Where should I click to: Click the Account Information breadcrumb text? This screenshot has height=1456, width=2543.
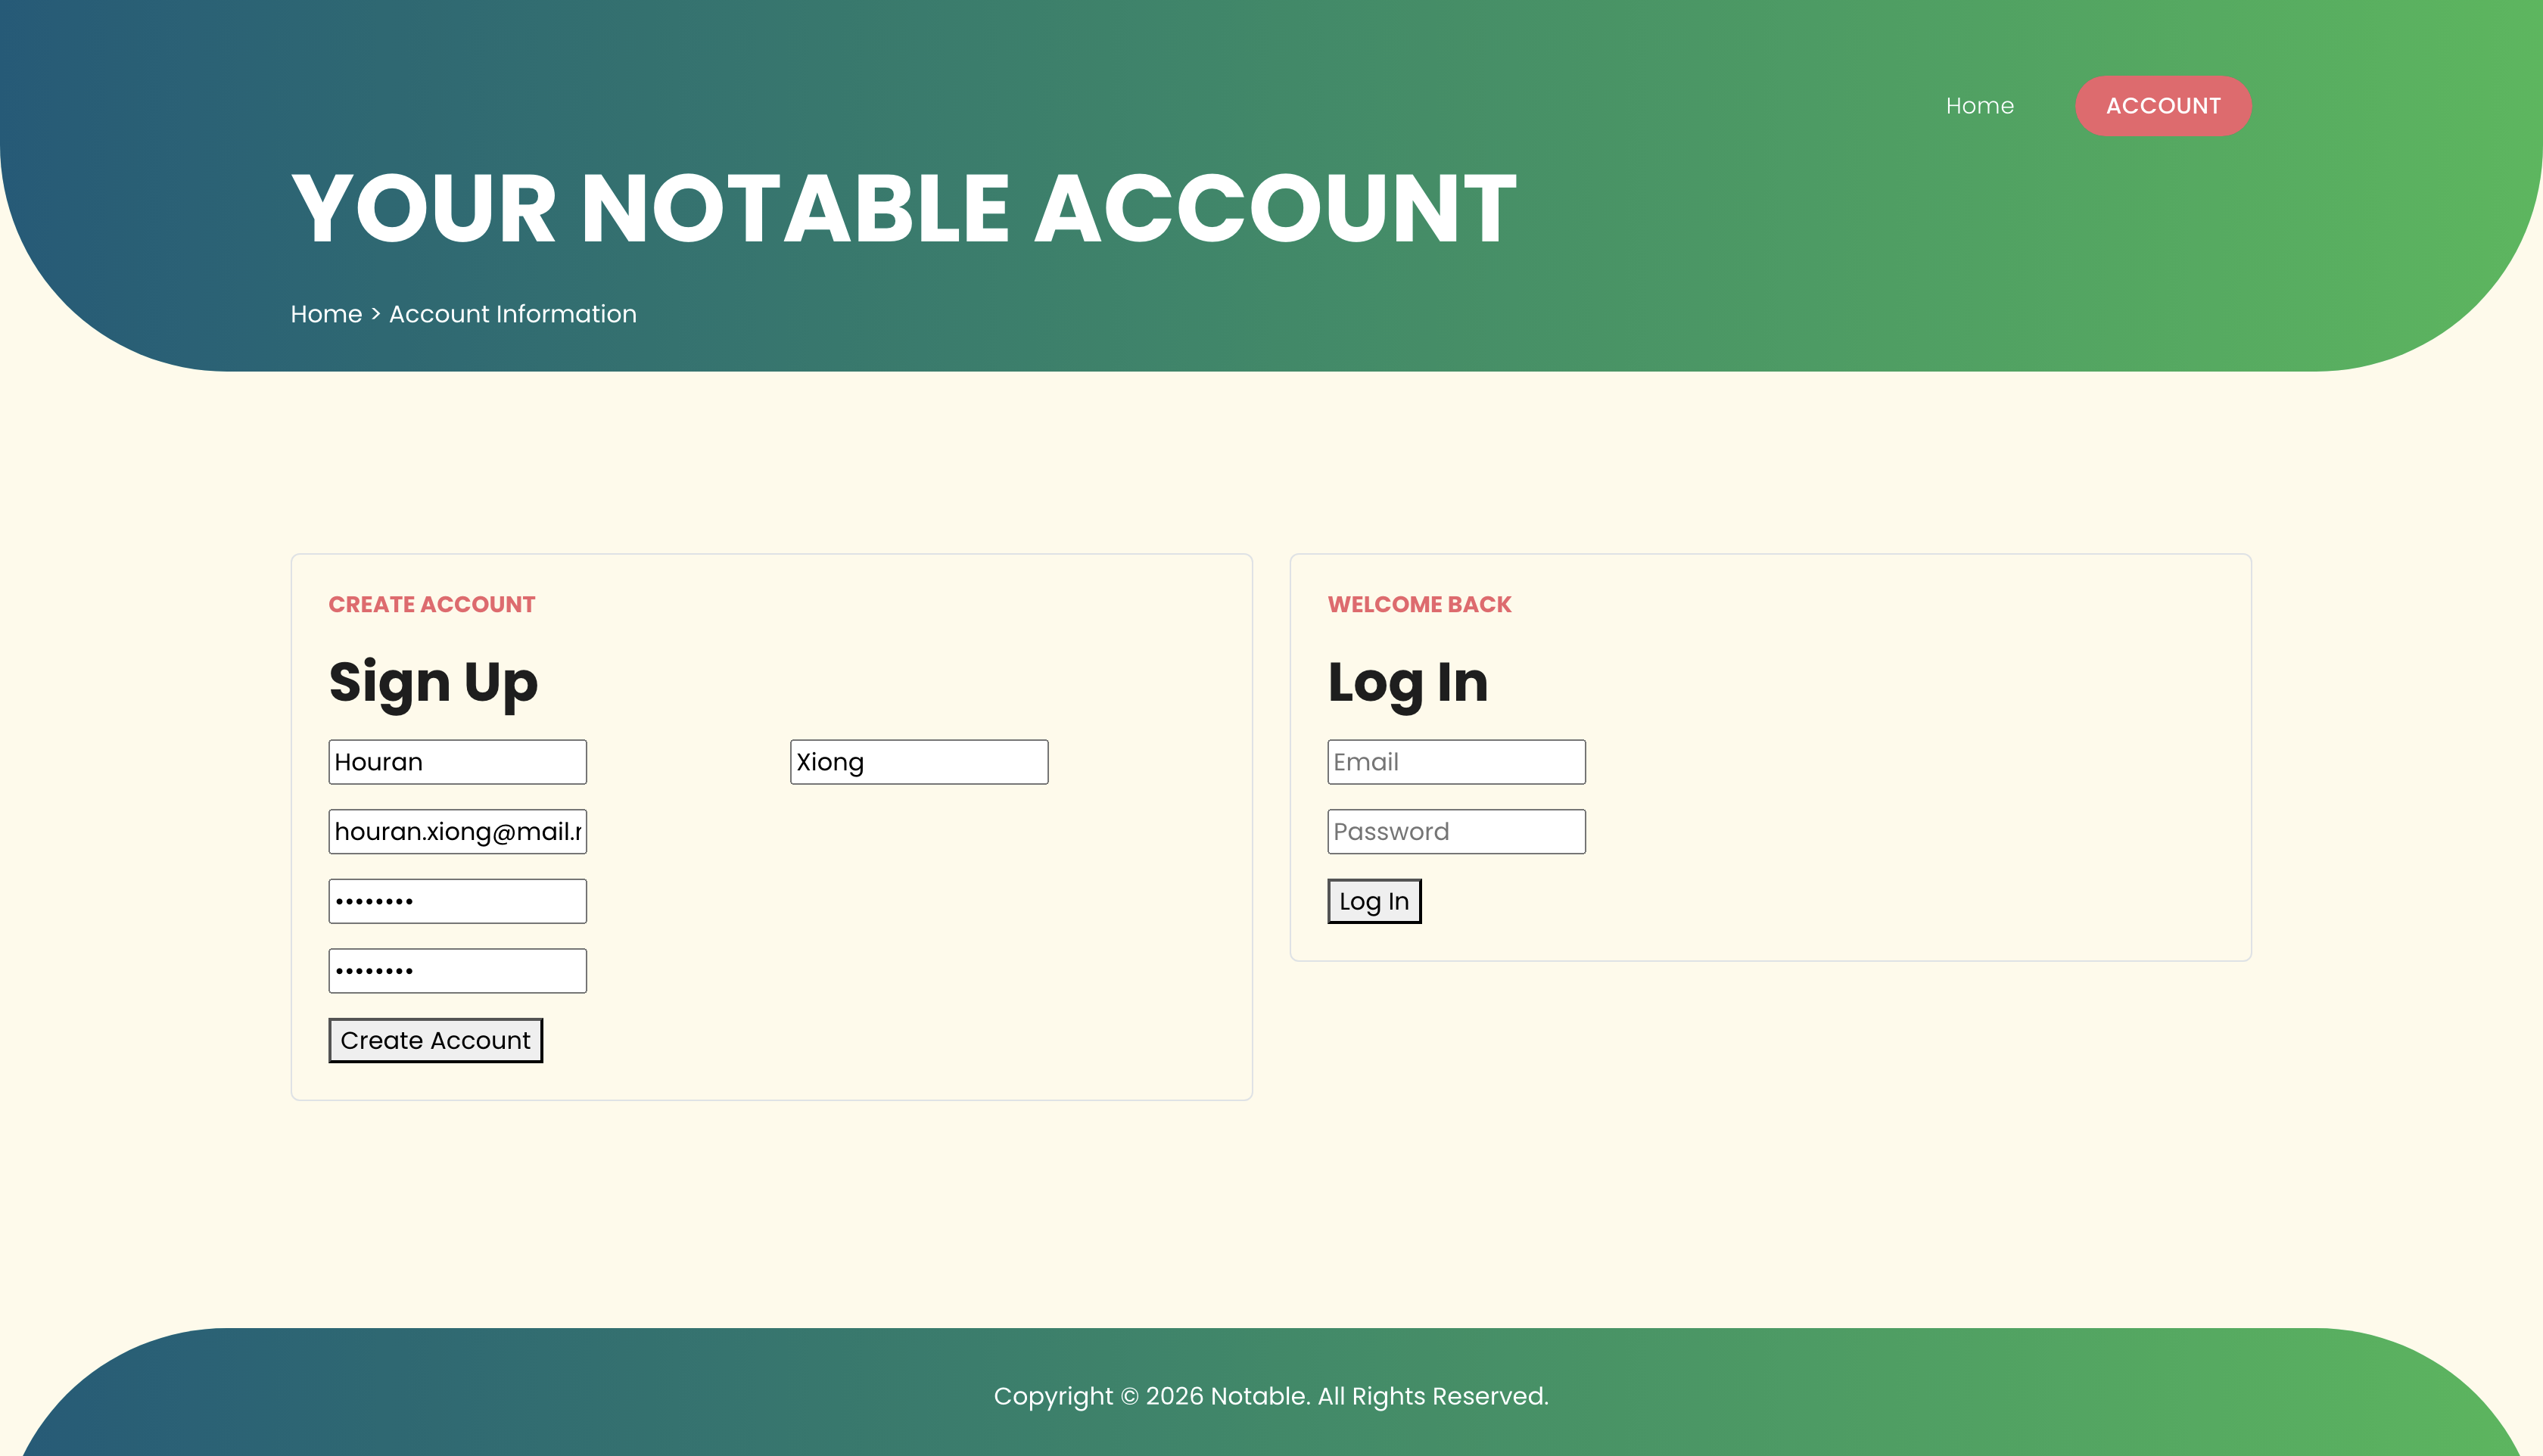pyautogui.click(x=512, y=314)
